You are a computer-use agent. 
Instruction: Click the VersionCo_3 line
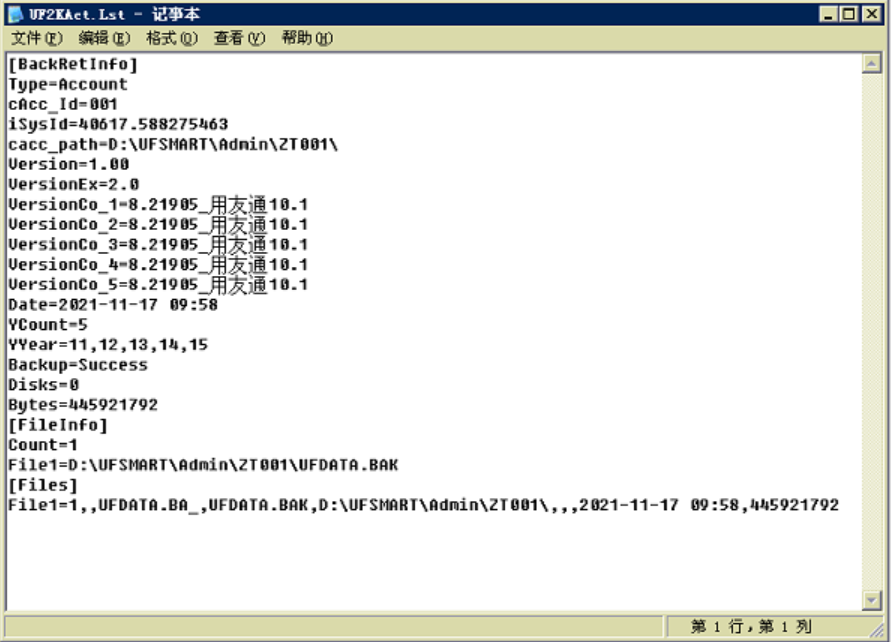(x=158, y=245)
